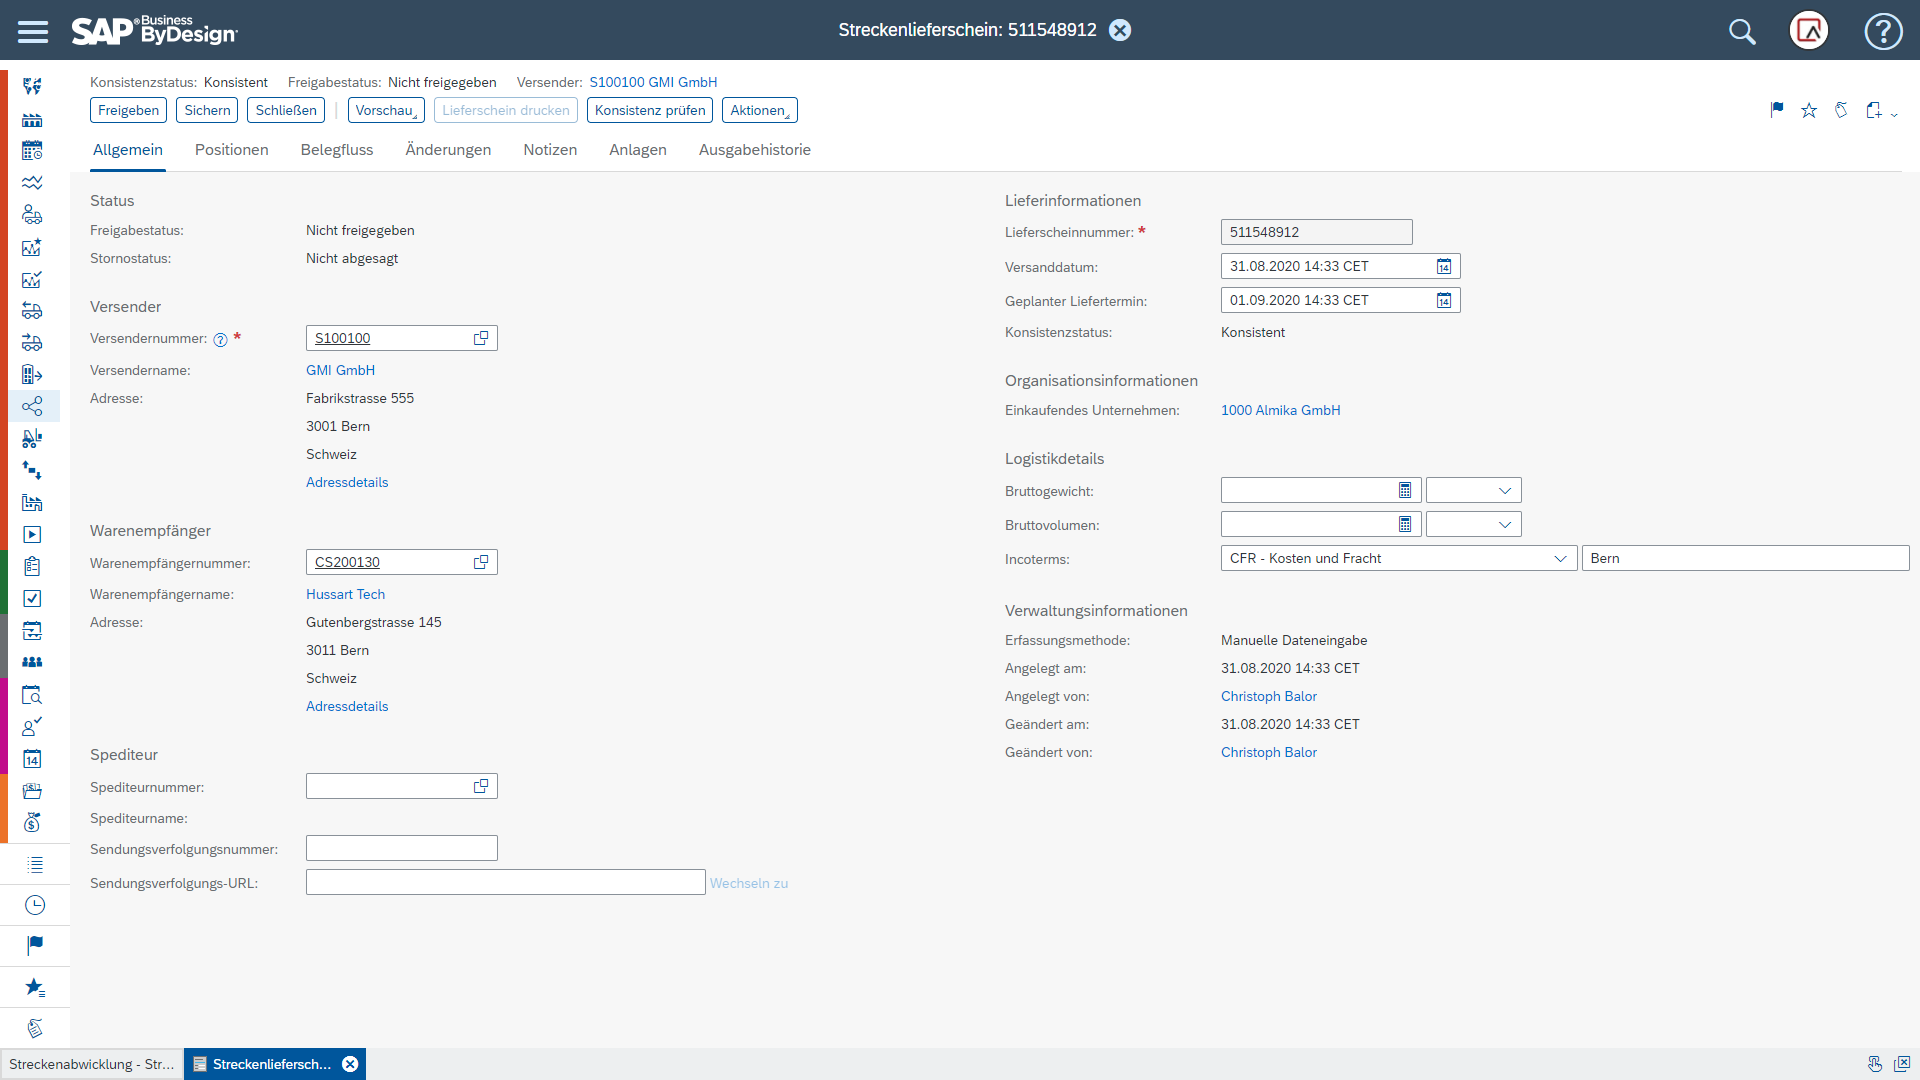This screenshot has width=1920, height=1080.
Task: Open the checkbox task sidebar icon
Action: (32, 598)
